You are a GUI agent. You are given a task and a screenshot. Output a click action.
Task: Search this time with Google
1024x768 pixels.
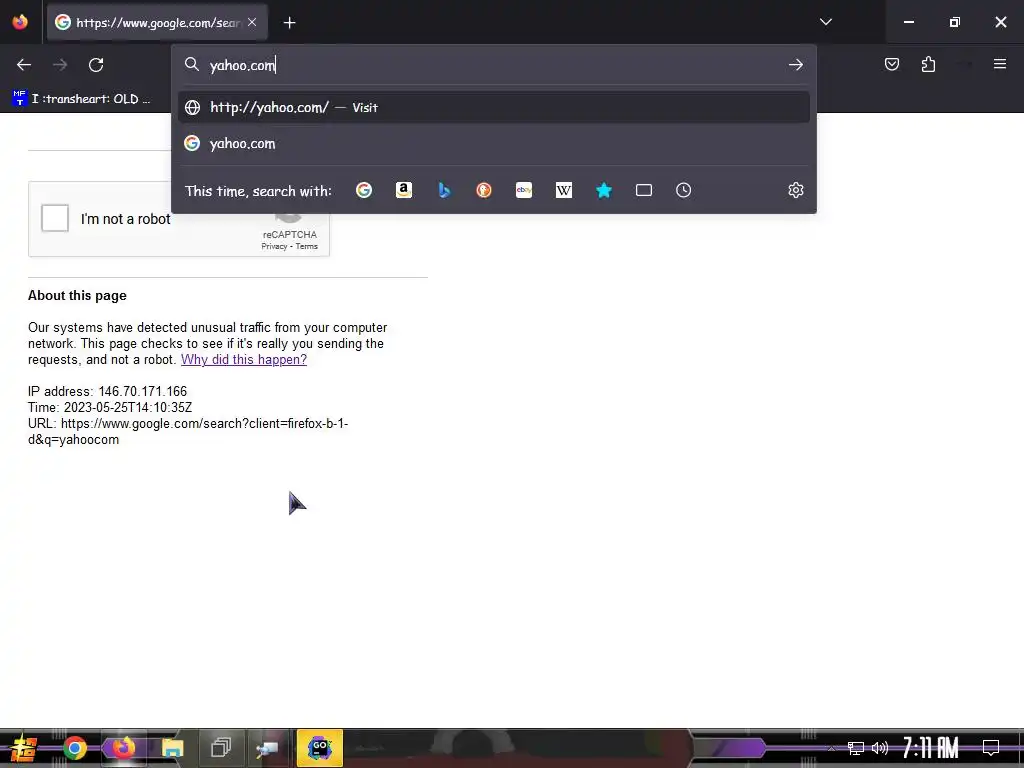click(x=364, y=190)
